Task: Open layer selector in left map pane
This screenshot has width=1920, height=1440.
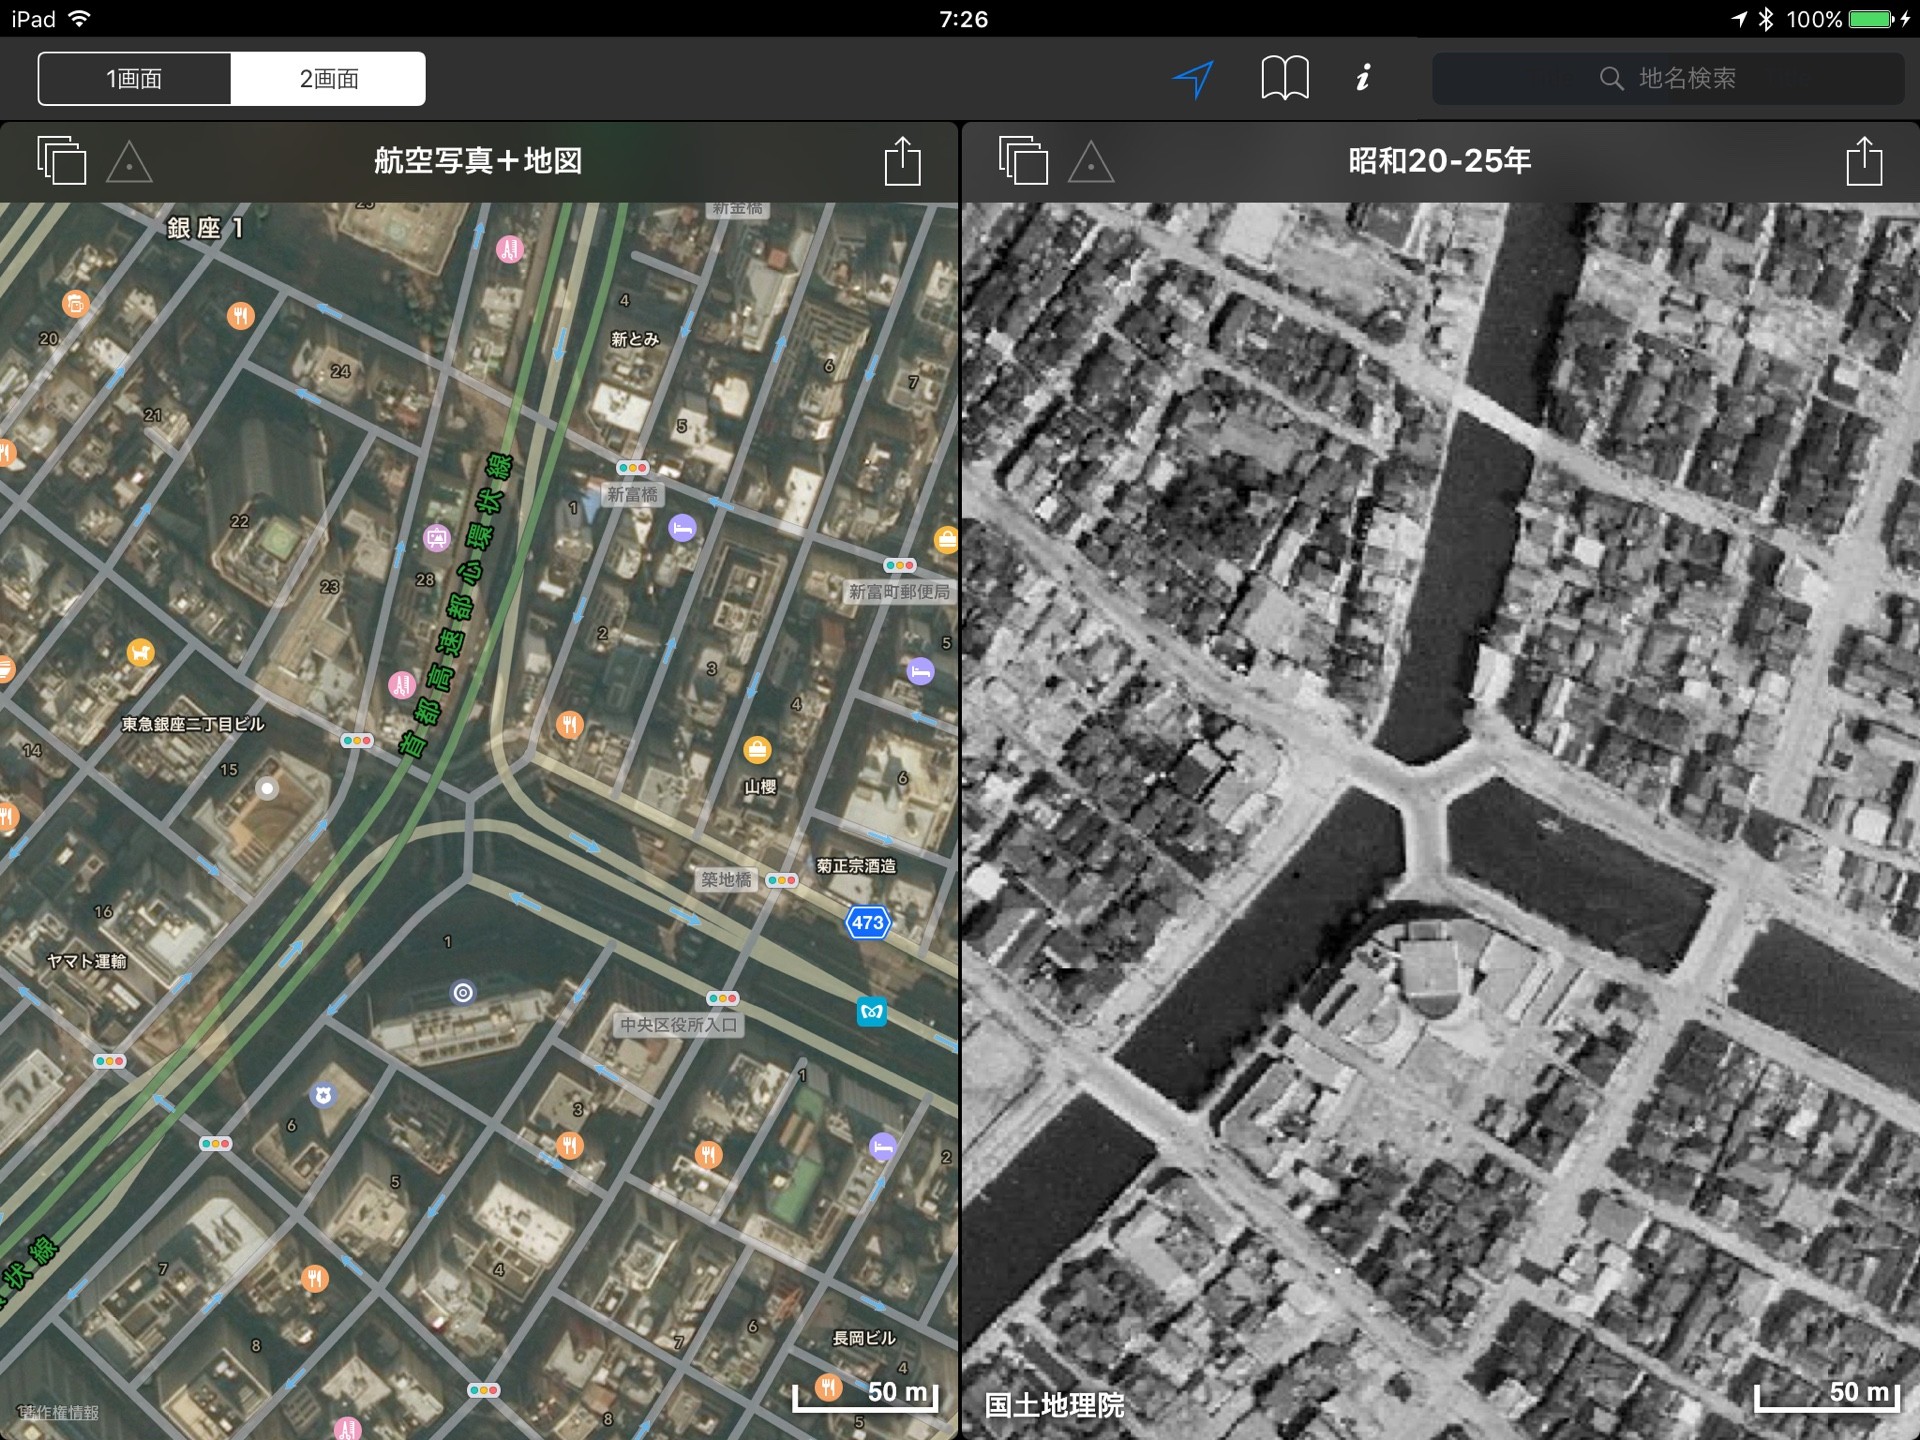Action: [x=62, y=160]
